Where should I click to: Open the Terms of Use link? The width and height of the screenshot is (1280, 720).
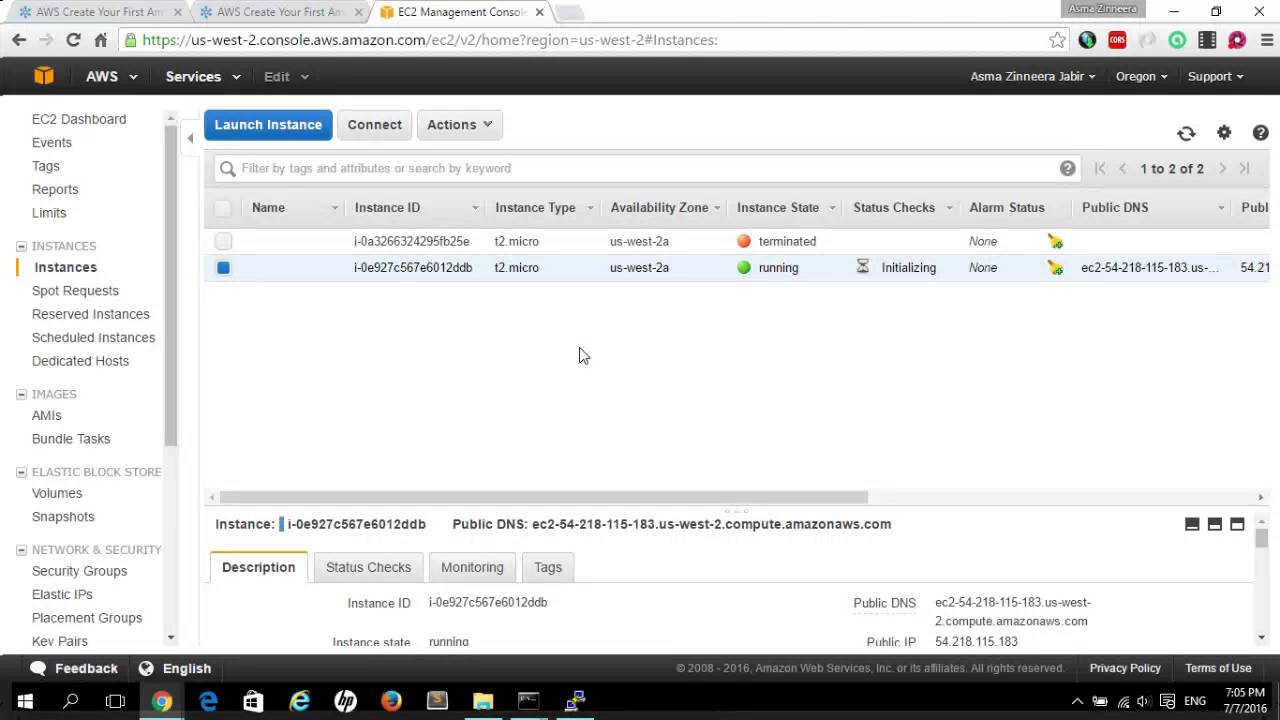click(1218, 668)
